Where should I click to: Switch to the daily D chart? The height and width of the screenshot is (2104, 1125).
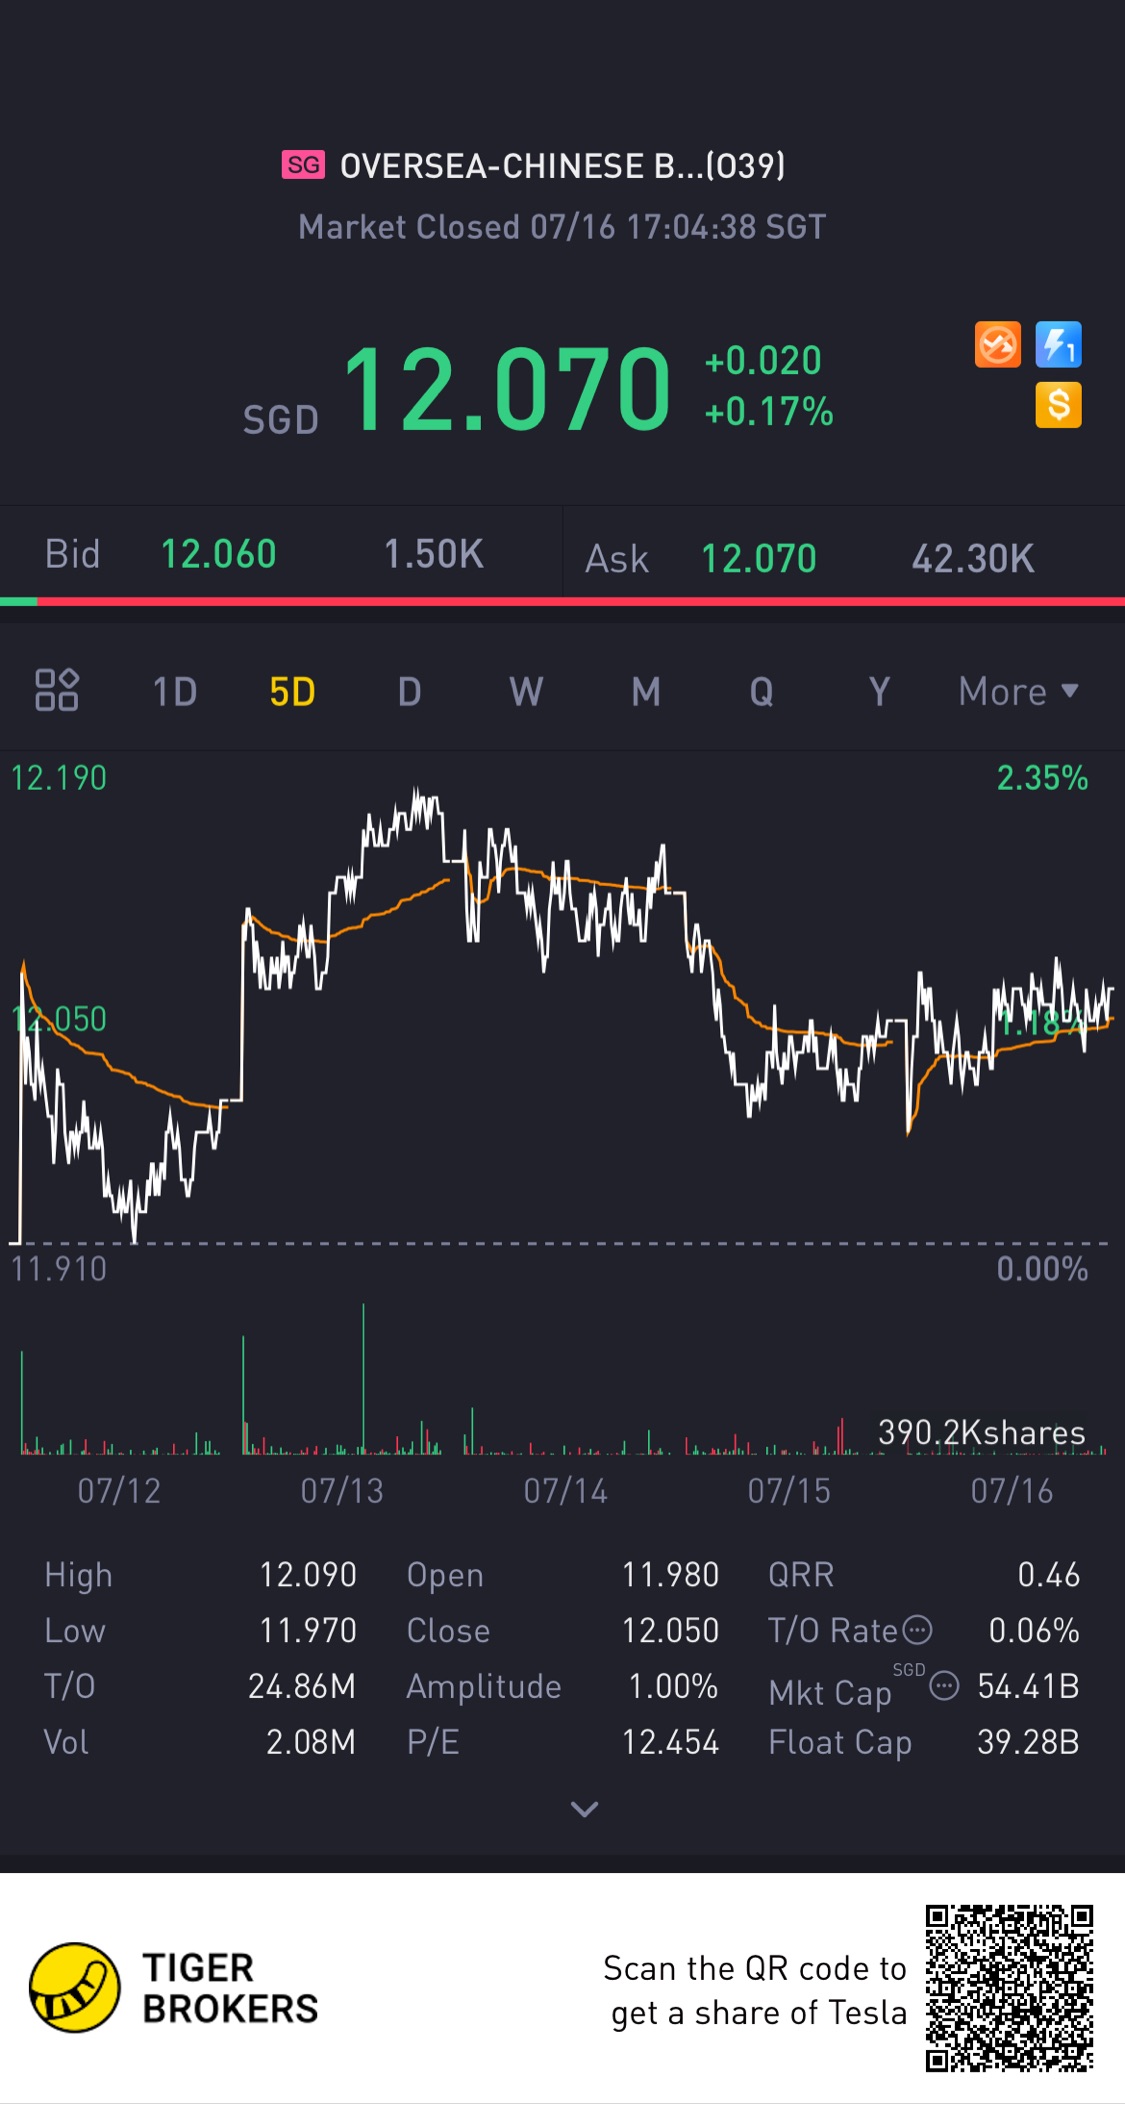pyautogui.click(x=410, y=692)
